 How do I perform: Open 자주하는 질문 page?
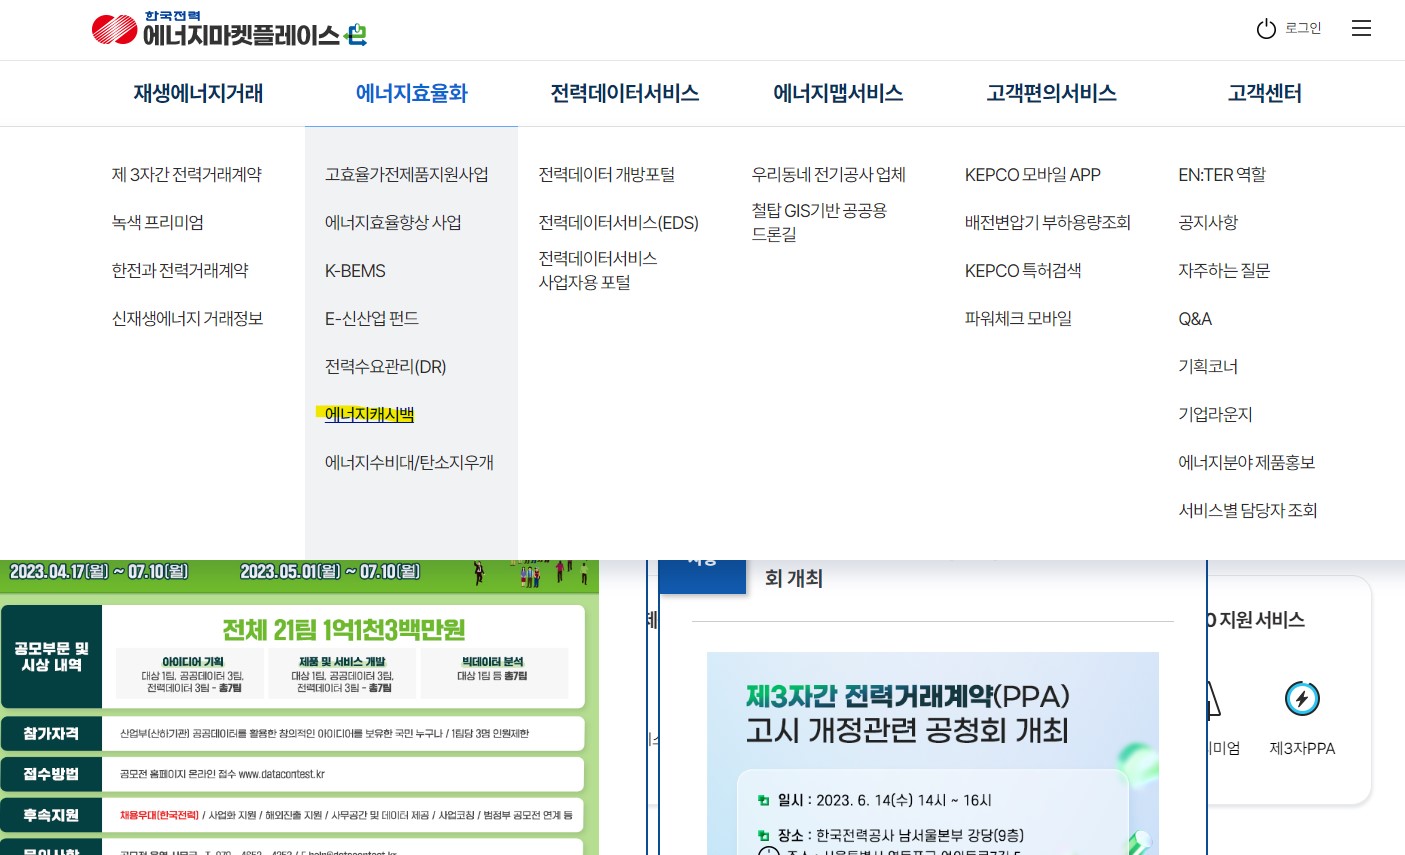tap(1224, 271)
